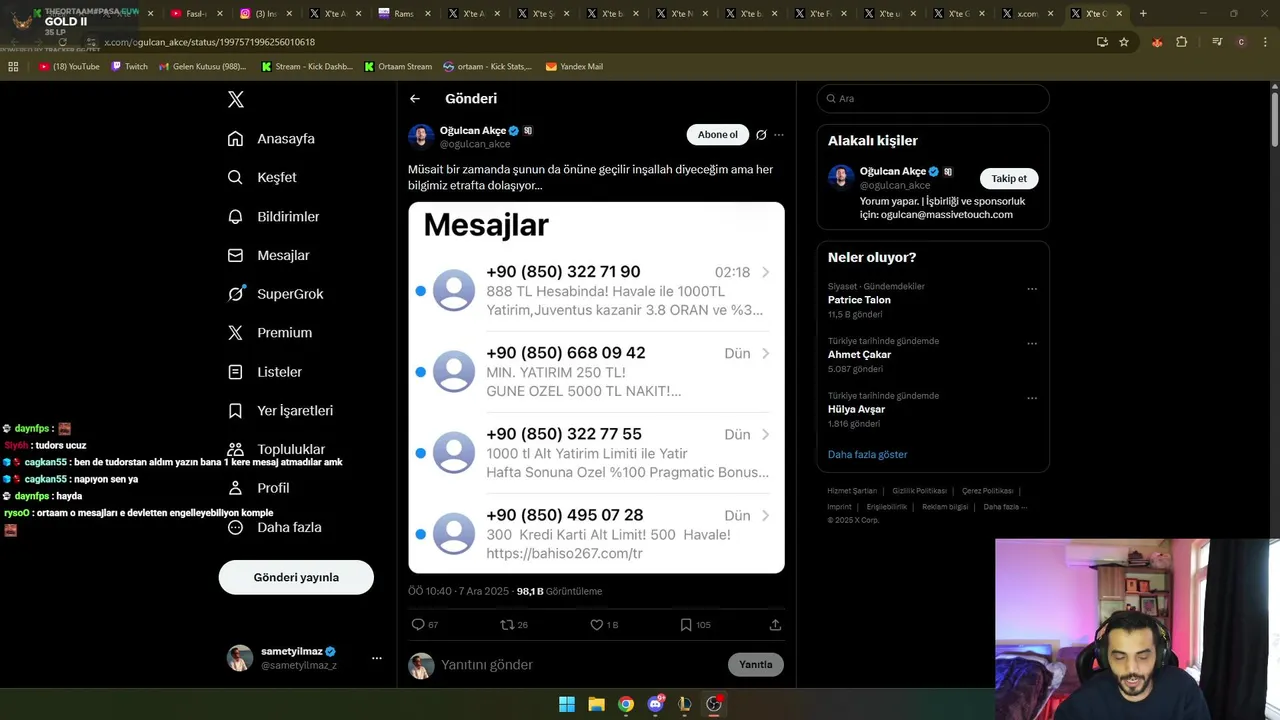Open Discord from the taskbar
This screenshot has width=1280, height=720.
click(655, 704)
